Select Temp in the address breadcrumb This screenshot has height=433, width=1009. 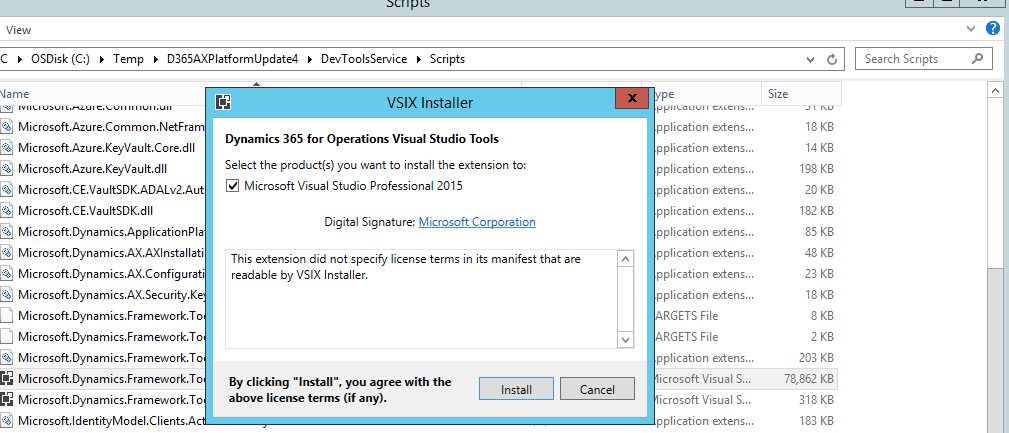point(129,59)
